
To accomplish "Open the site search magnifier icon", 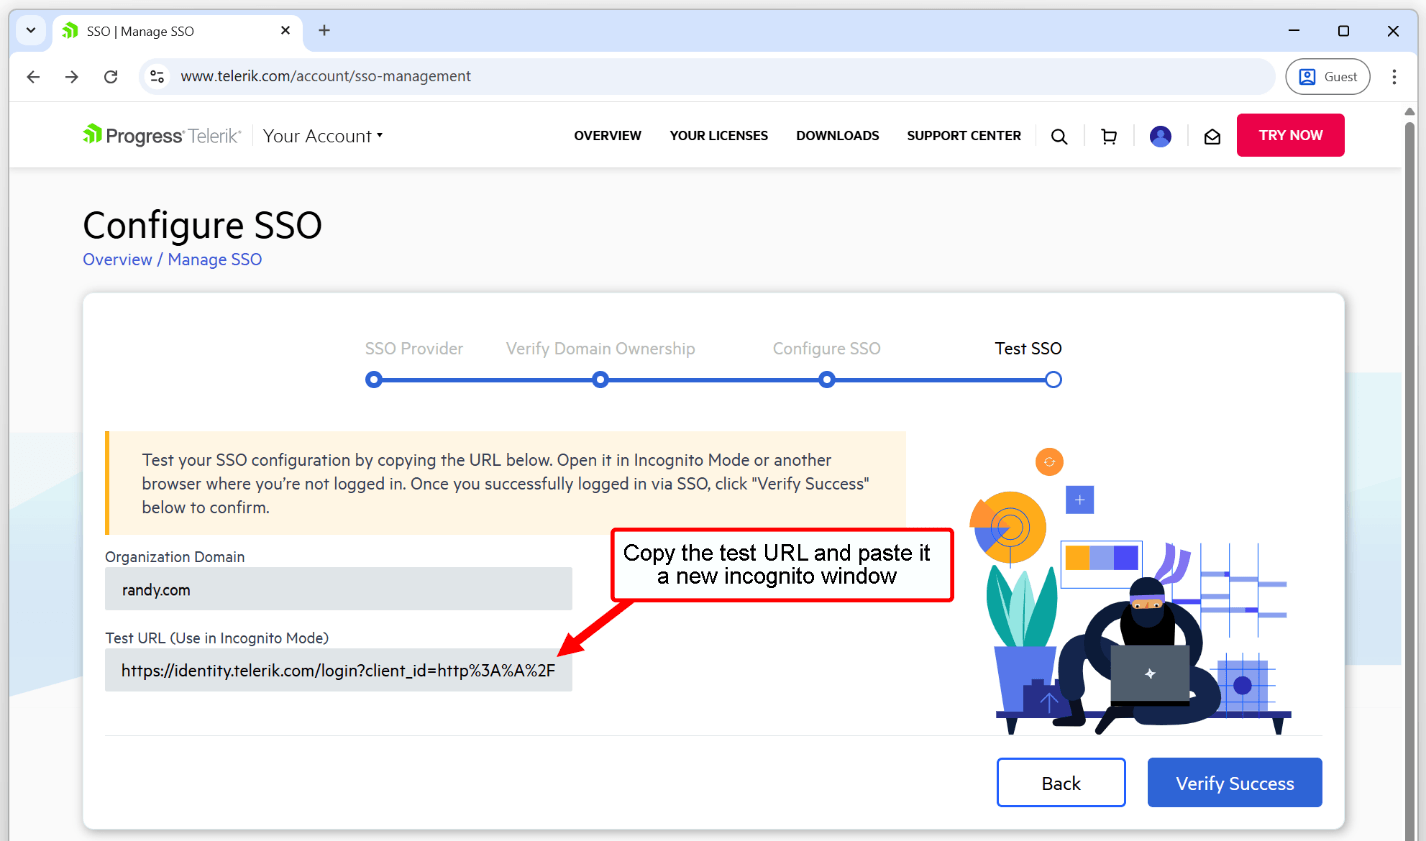I will tap(1059, 137).
